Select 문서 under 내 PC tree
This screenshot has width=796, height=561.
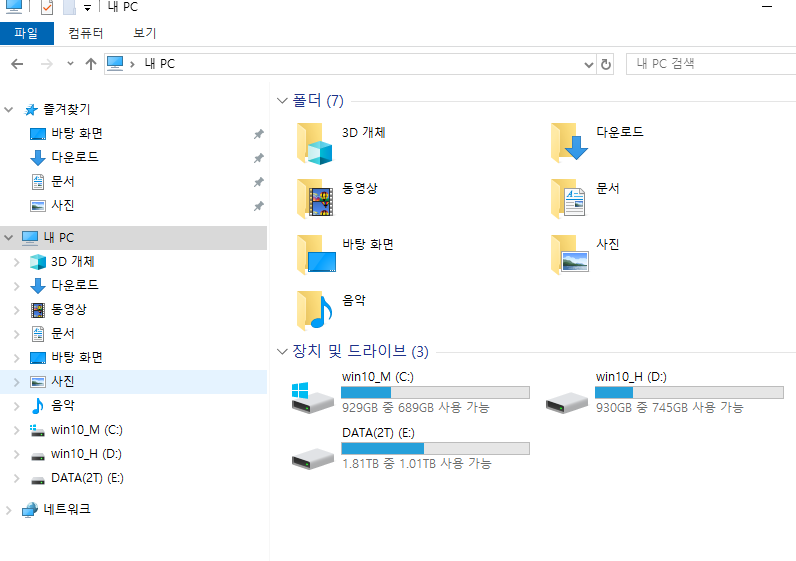coord(63,334)
